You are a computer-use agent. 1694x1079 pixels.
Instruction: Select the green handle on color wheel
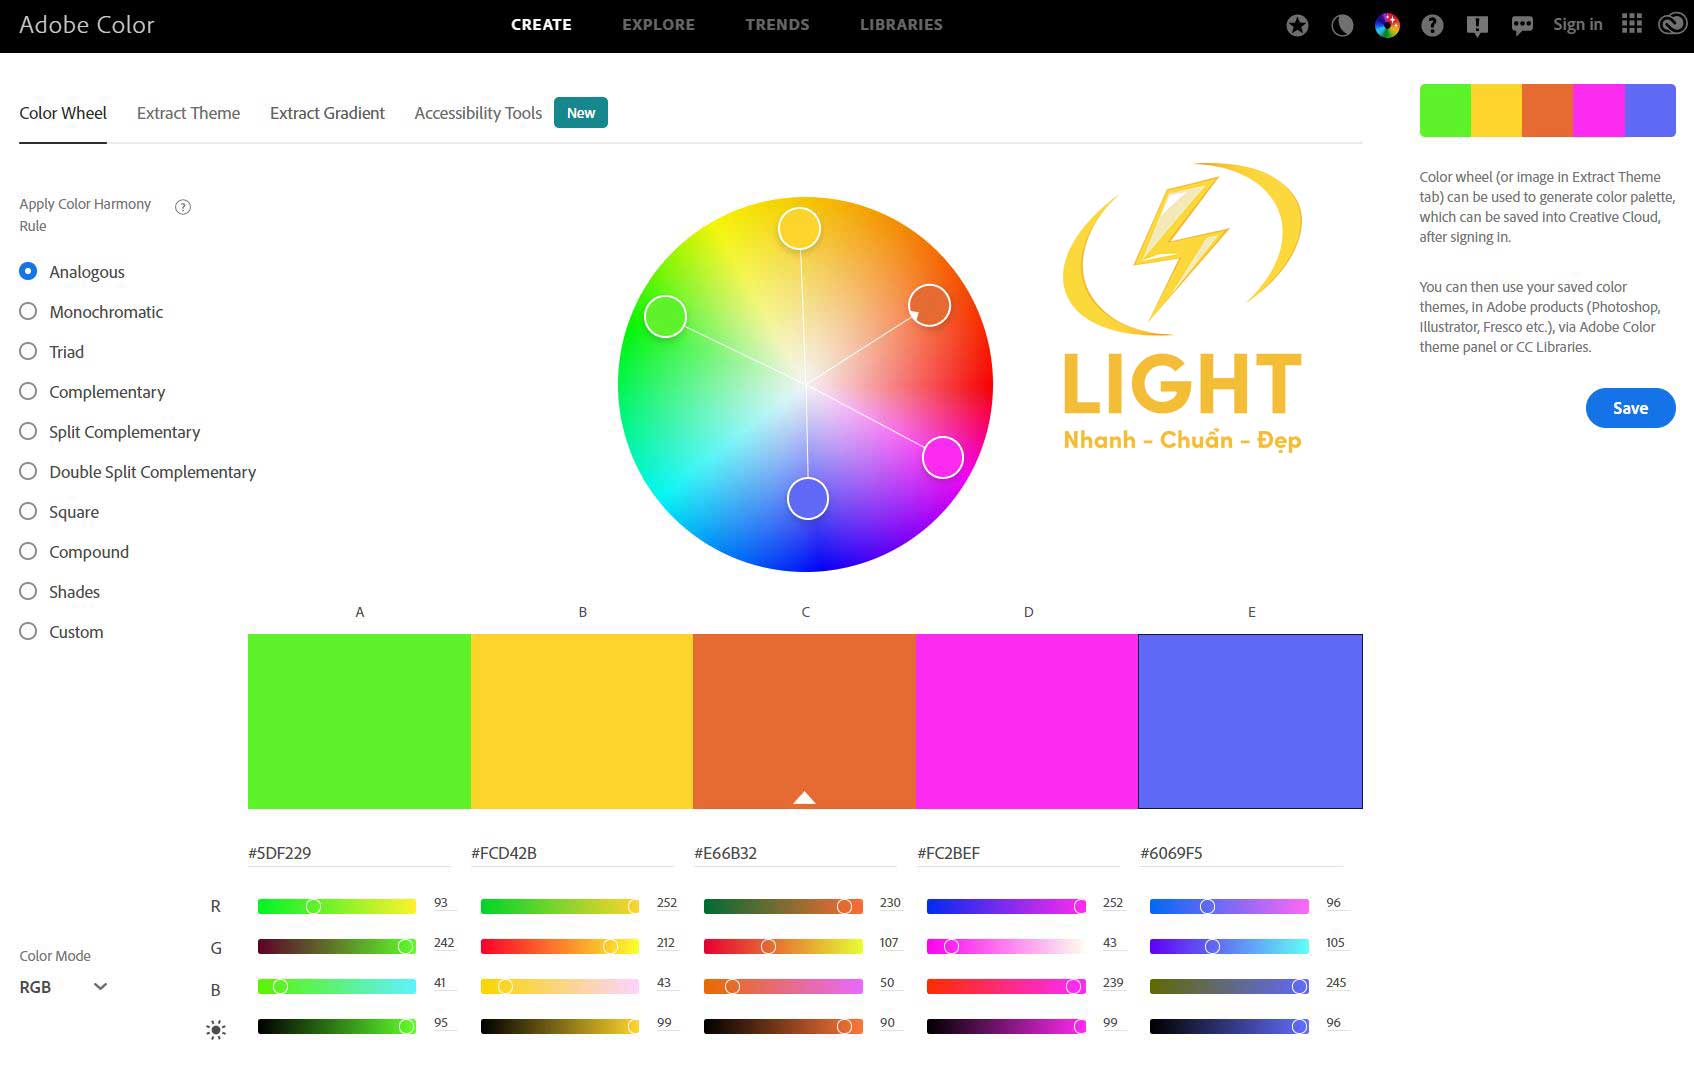665,316
